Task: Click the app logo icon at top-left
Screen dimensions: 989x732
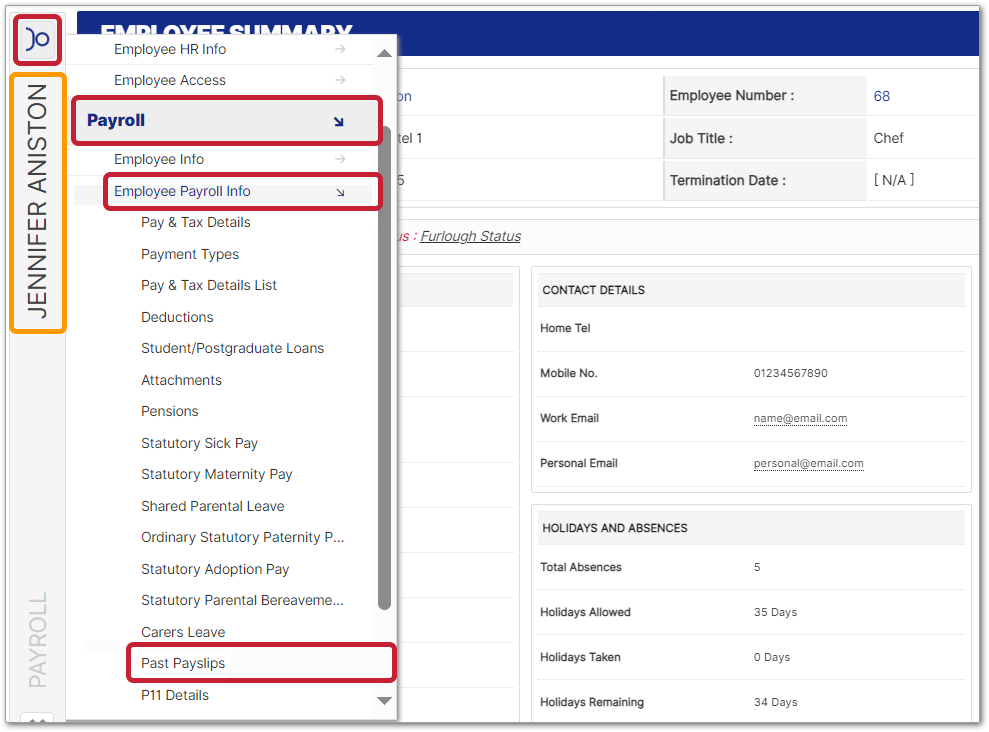Action: [38, 40]
